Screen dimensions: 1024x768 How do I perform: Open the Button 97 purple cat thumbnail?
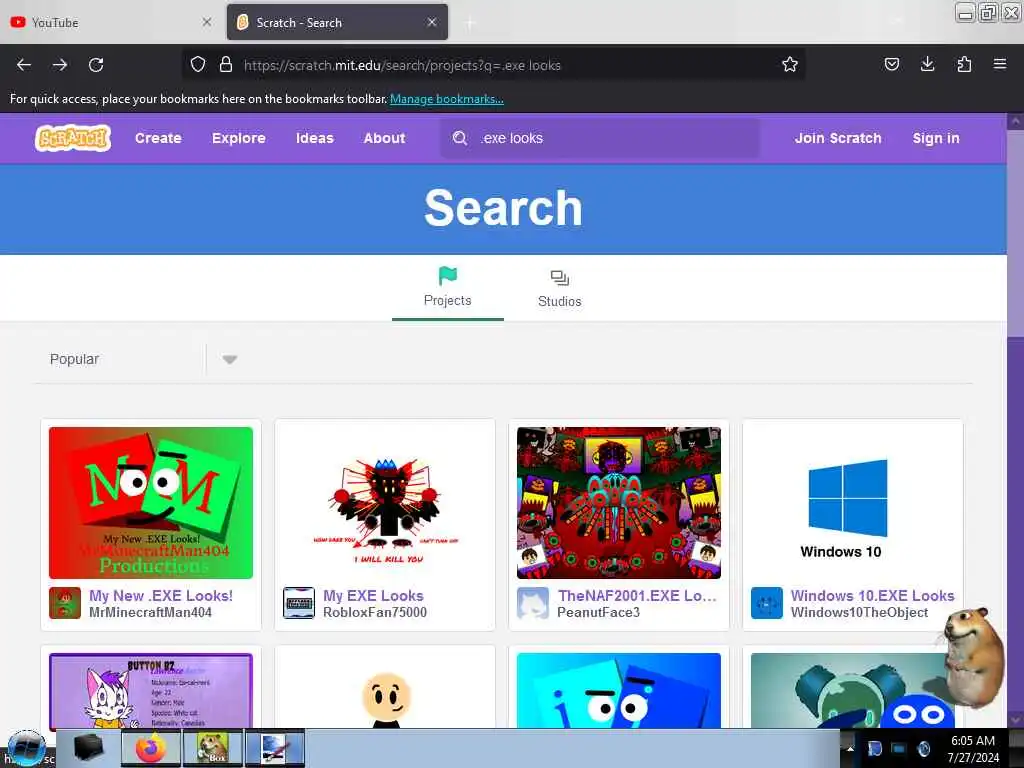click(151, 691)
